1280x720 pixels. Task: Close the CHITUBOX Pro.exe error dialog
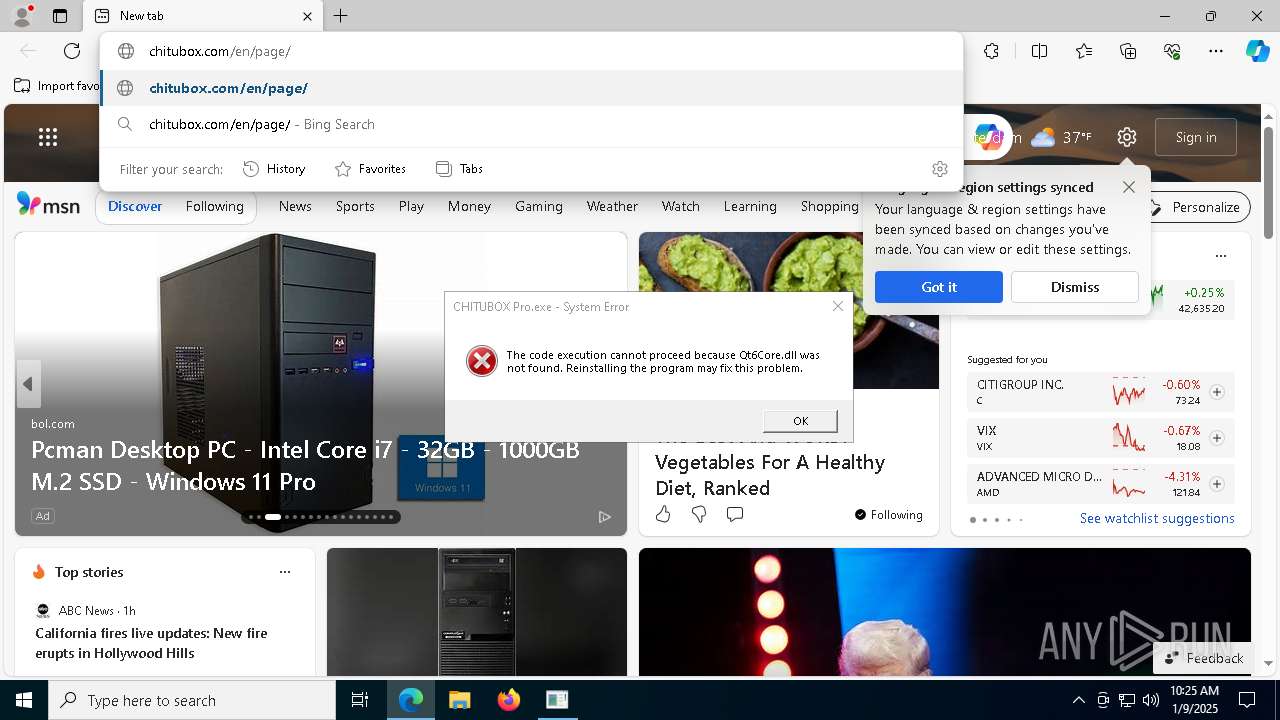point(838,306)
